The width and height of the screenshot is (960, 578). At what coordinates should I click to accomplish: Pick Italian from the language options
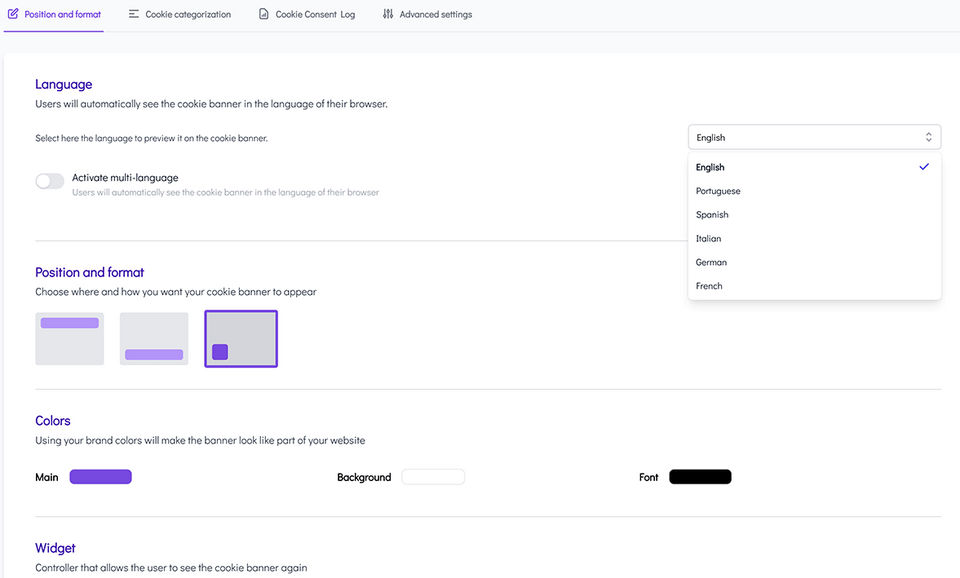pos(708,239)
